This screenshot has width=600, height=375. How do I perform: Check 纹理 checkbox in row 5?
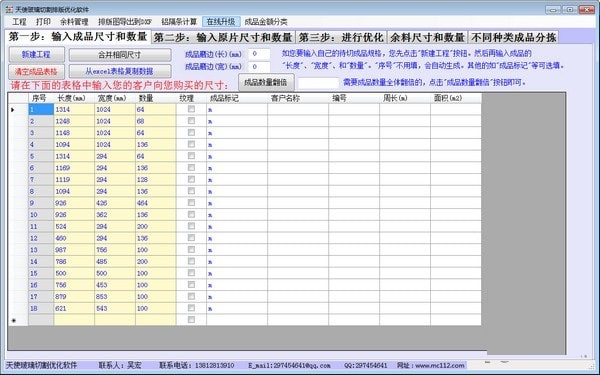click(191, 156)
